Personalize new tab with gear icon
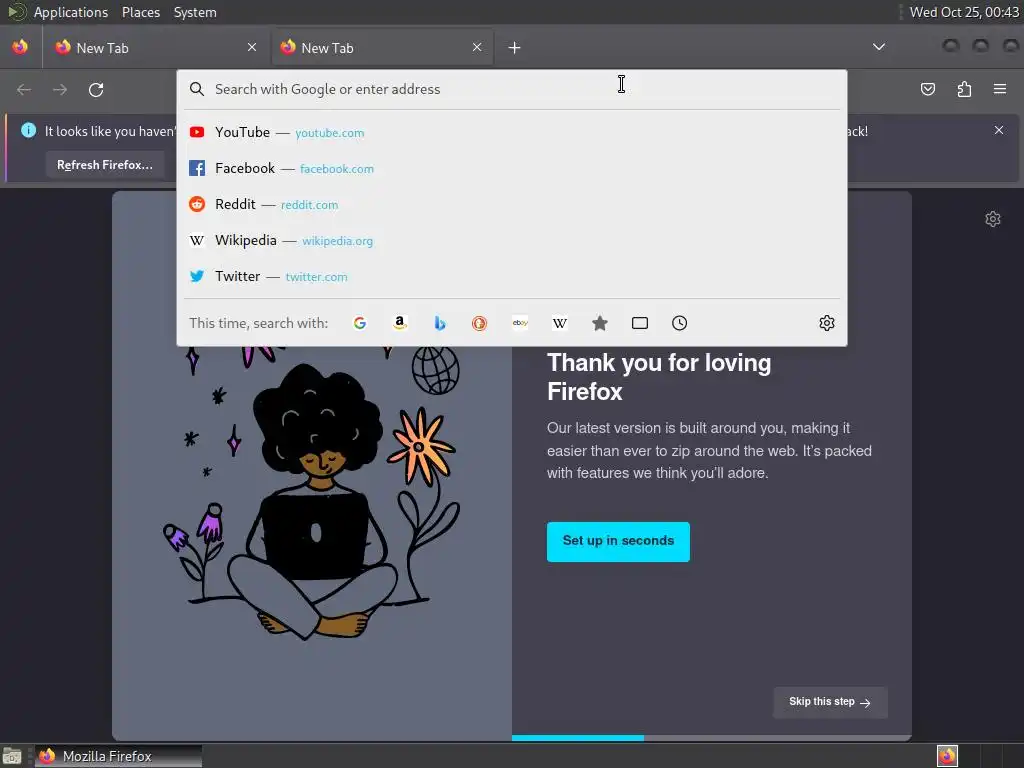The height and width of the screenshot is (768, 1024). [993, 219]
